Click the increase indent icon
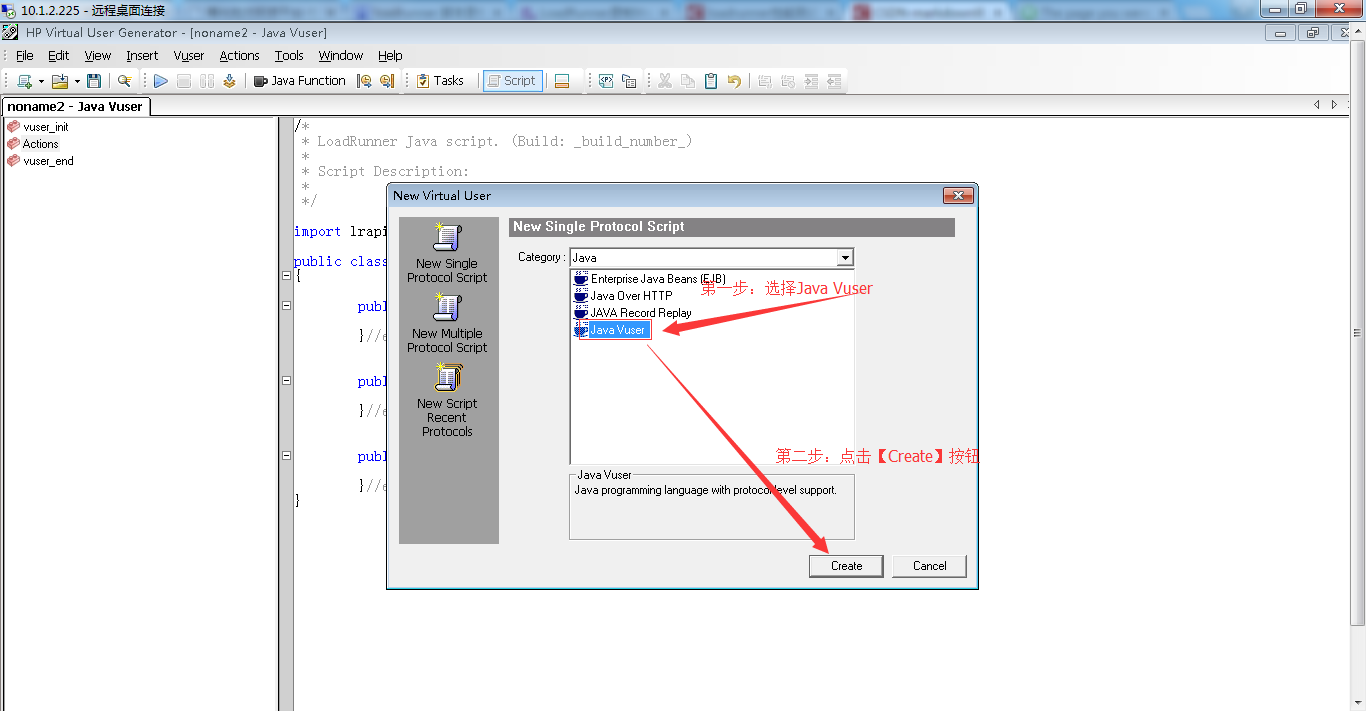 pos(811,81)
